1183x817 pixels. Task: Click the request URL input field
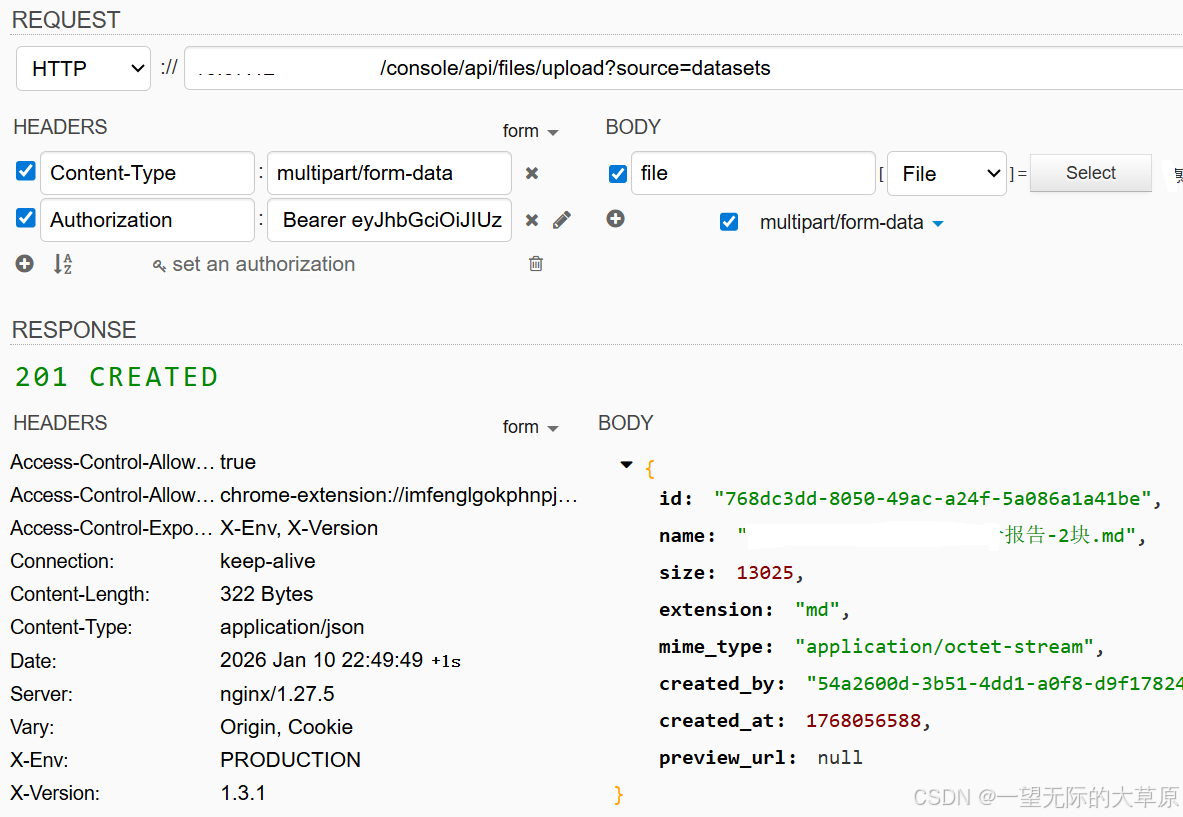684,68
